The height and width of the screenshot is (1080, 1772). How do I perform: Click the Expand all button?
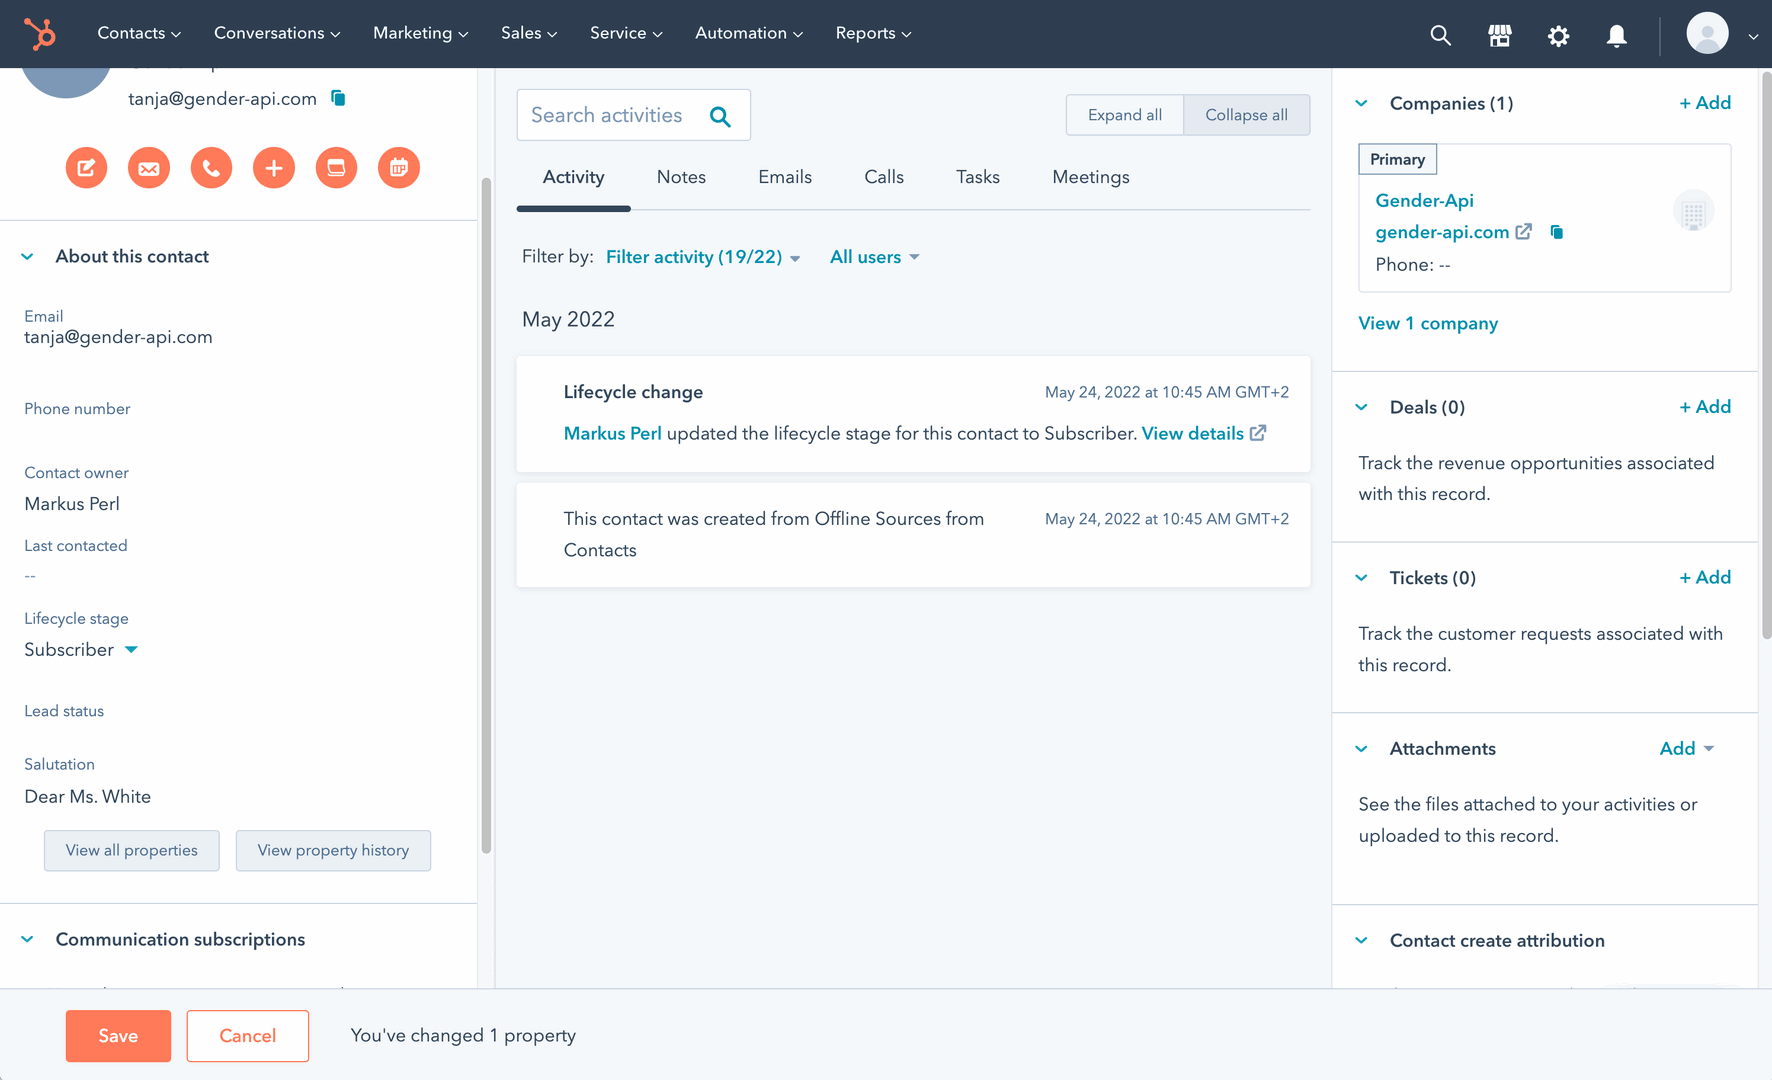coord(1125,115)
